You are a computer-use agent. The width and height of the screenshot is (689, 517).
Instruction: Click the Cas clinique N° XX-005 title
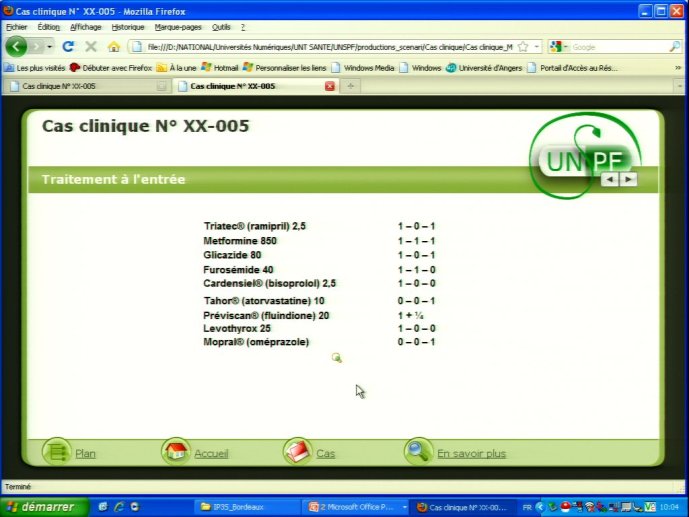[x=145, y=126]
